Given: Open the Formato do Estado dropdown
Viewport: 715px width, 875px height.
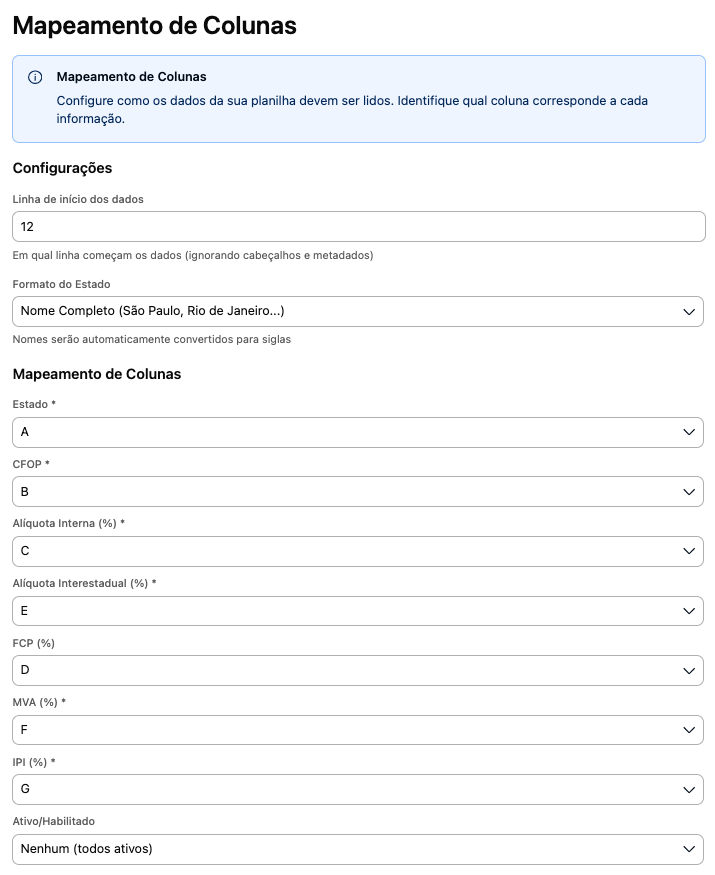Looking at the screenshot, I should pyautogui.click(x=358, y=311).
